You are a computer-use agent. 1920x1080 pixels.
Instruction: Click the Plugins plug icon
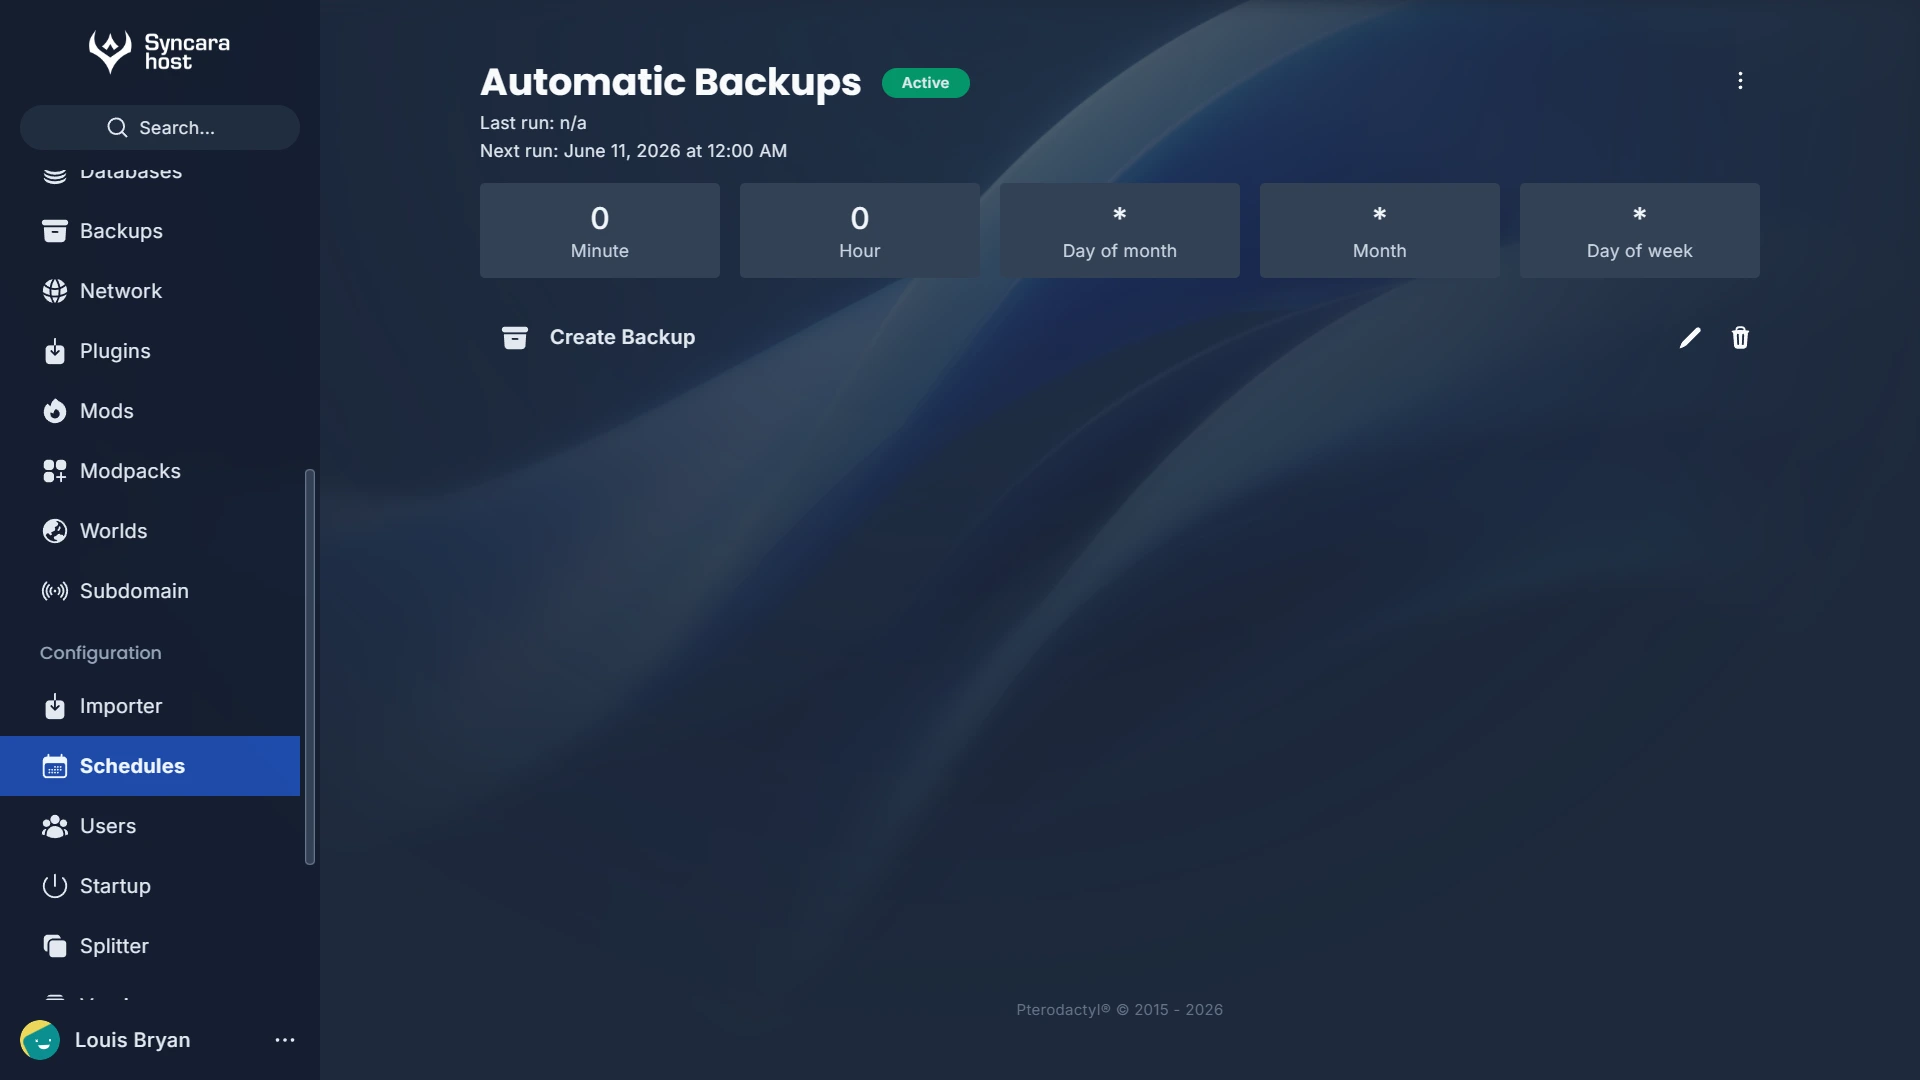(x=55, y=351)
